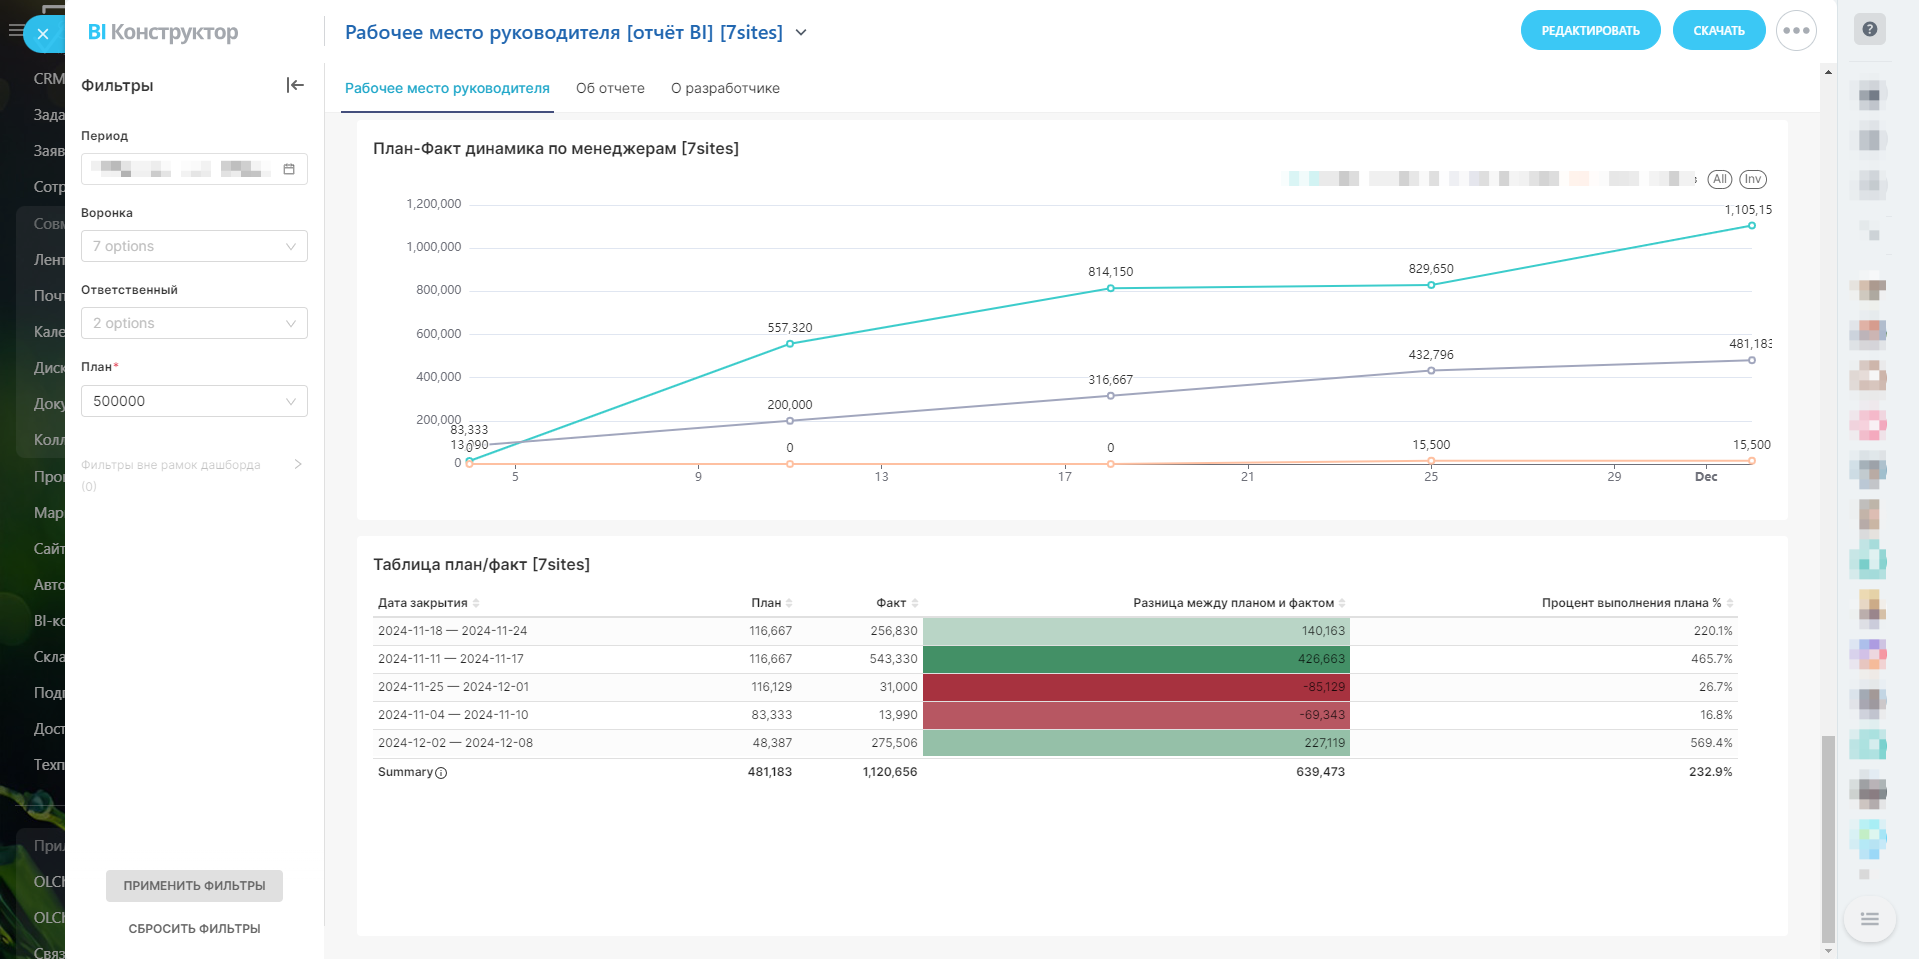Image resolution: width=1919 pixels, height=959 pixels.
Task: Click the СКАЧАТЬ button
Action: pos(1718,31)
